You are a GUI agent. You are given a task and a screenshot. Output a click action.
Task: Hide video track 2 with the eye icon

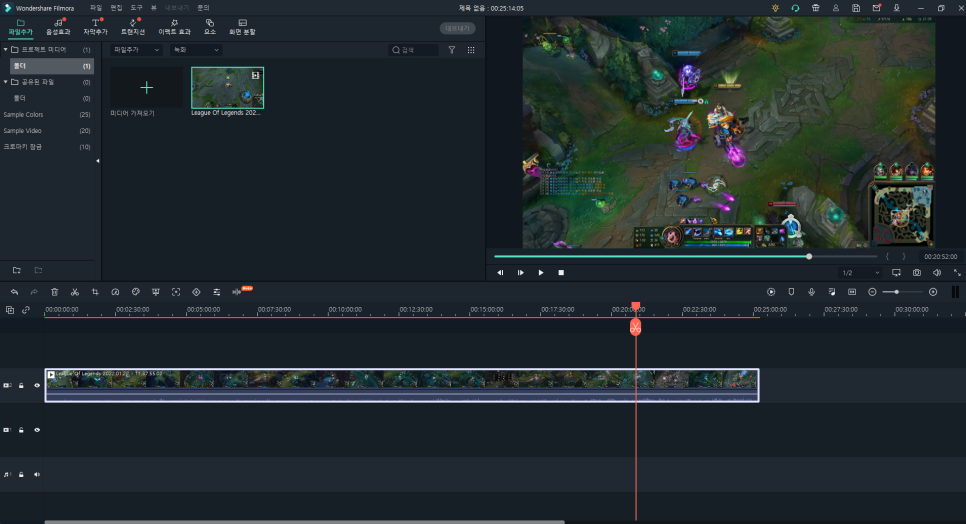point(37,385)
